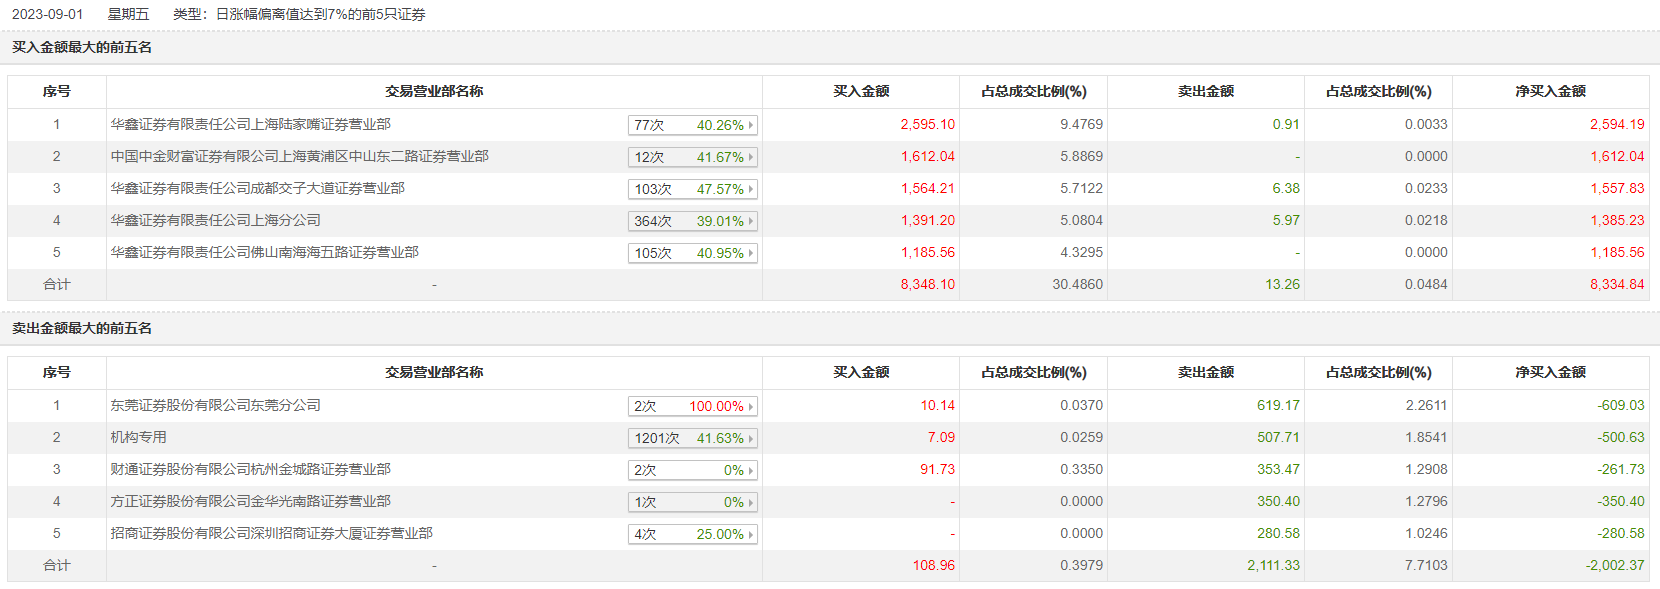This screenshot has width=1660, height=589.
Task: Click the 买入金额最大的前五名 section heading
Action: tap(82, 48)
